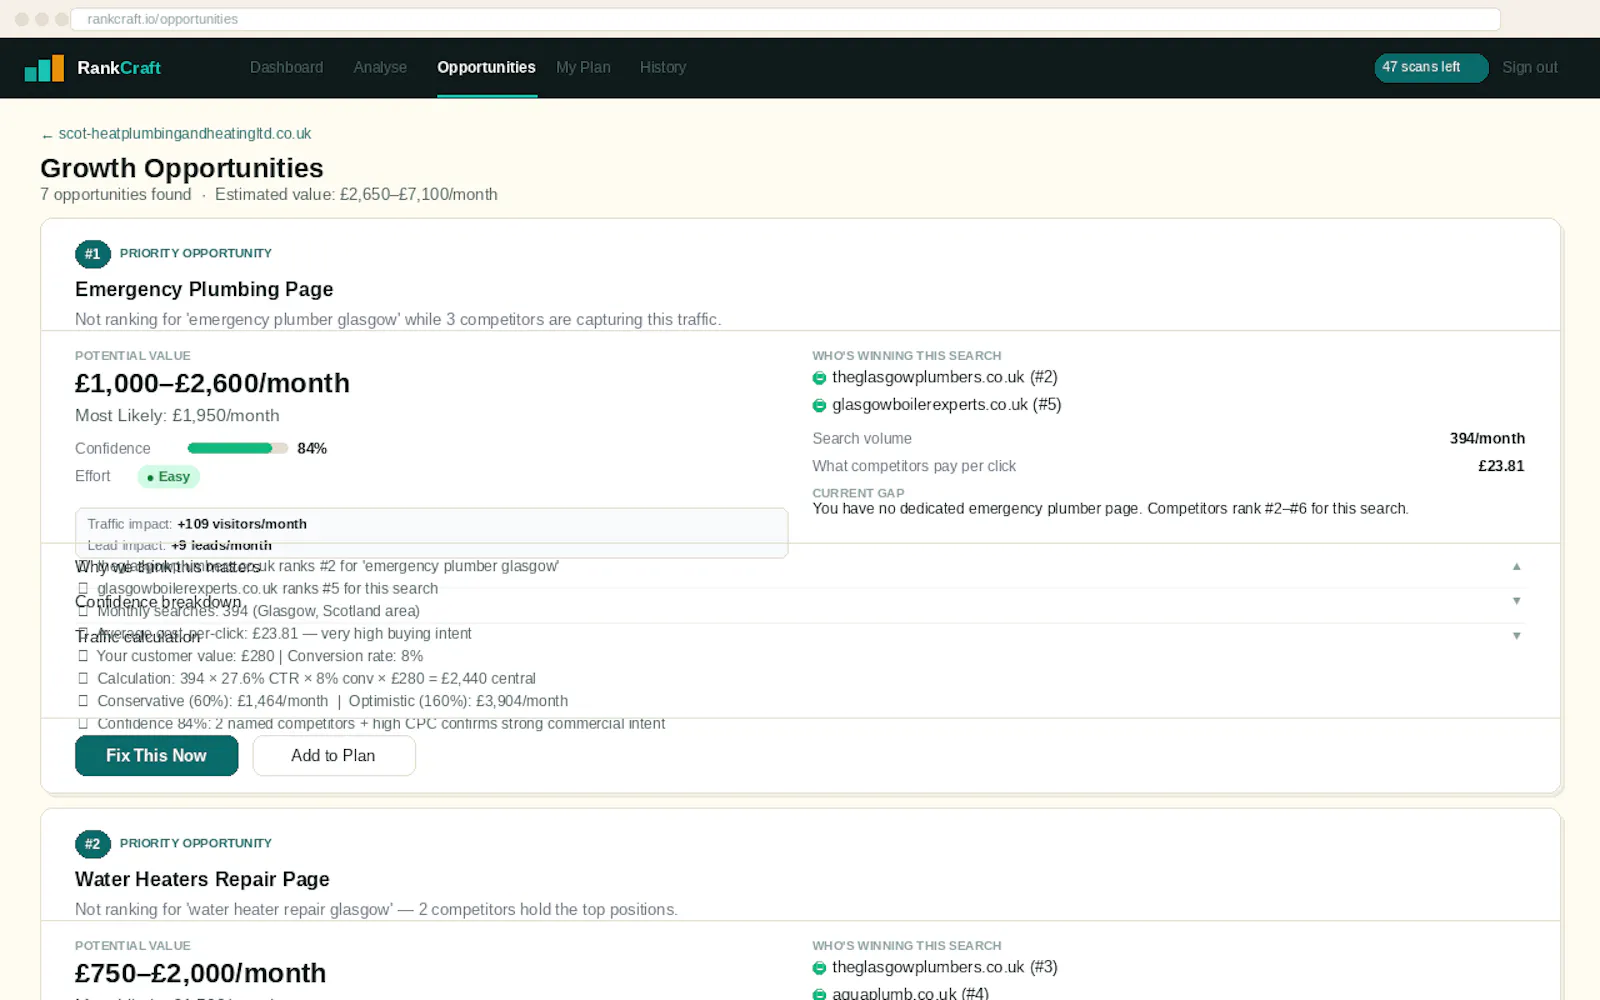Screen dimensions: 1600x1000
Task: Click the £750–£2,000/month potential value
Action: point(200,973)
